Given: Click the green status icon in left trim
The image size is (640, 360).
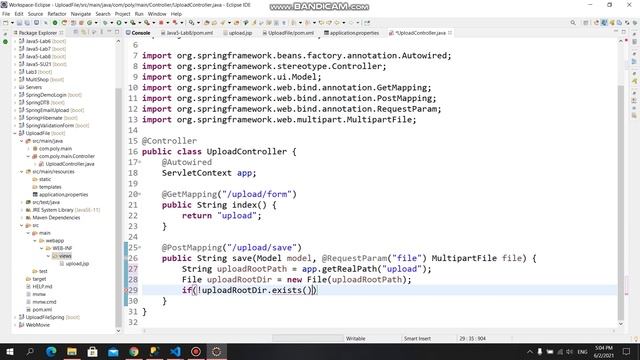Looking at the screenshot, I should tap(5, 42).
